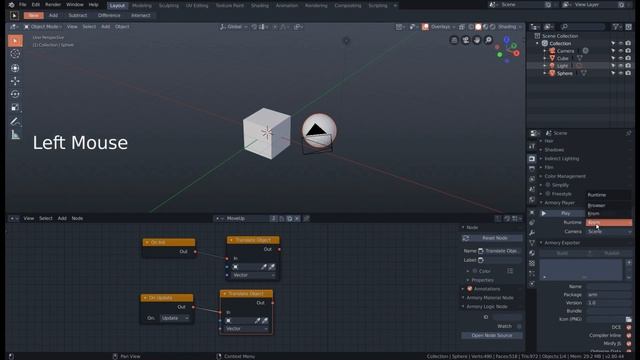The width and height of the screenshot is (640, 360).
Task: Open the Modifiers wrench properties tab
Action: [532, 233]
